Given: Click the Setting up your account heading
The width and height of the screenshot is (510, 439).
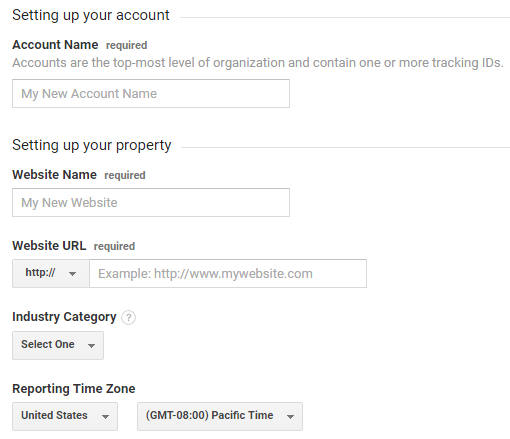Looking at the screenshot, I should (x=91, y=15).
